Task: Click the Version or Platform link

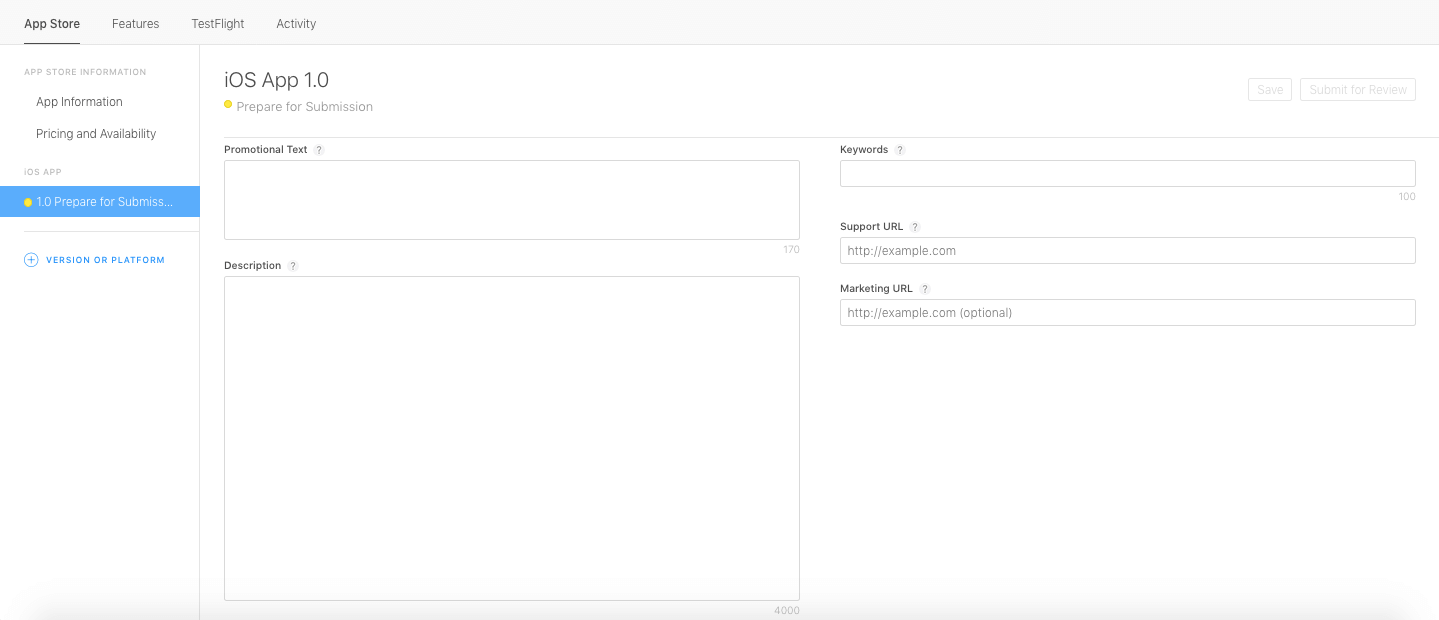Action: [105, 260]
